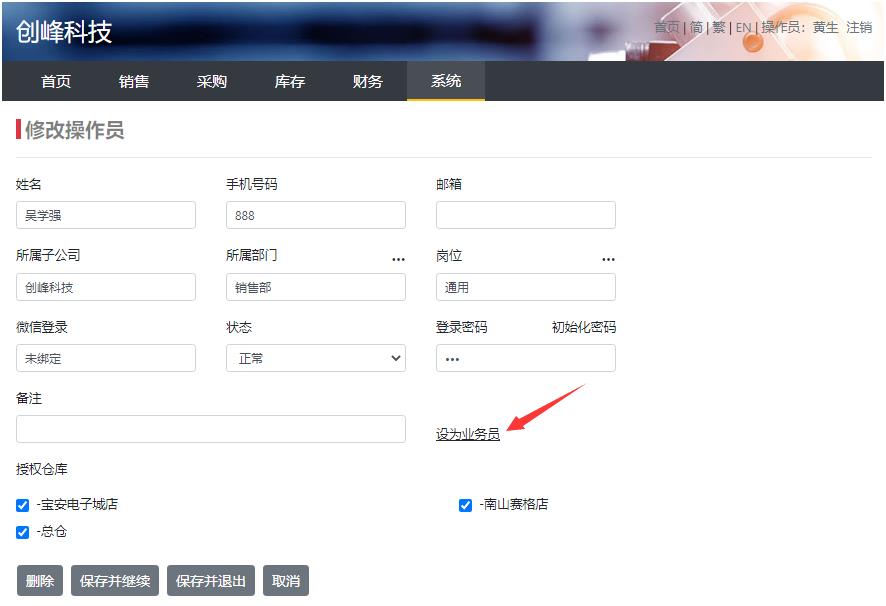Uncheck the 宝安电子城店 warehouse checkbox
This screenshot has width=886, height=606.
[x=23, y=505]
